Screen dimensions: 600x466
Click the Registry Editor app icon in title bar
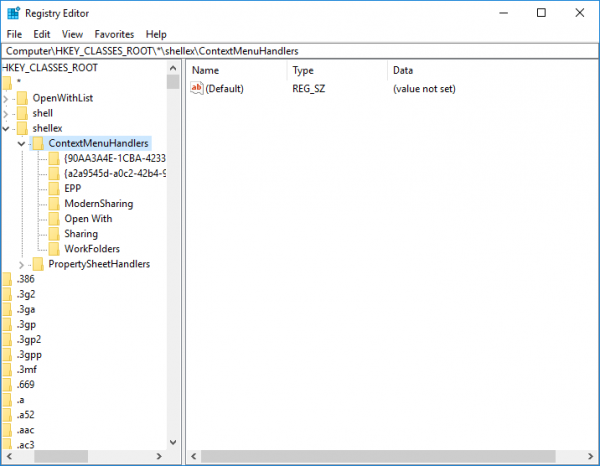click(13, 13)
